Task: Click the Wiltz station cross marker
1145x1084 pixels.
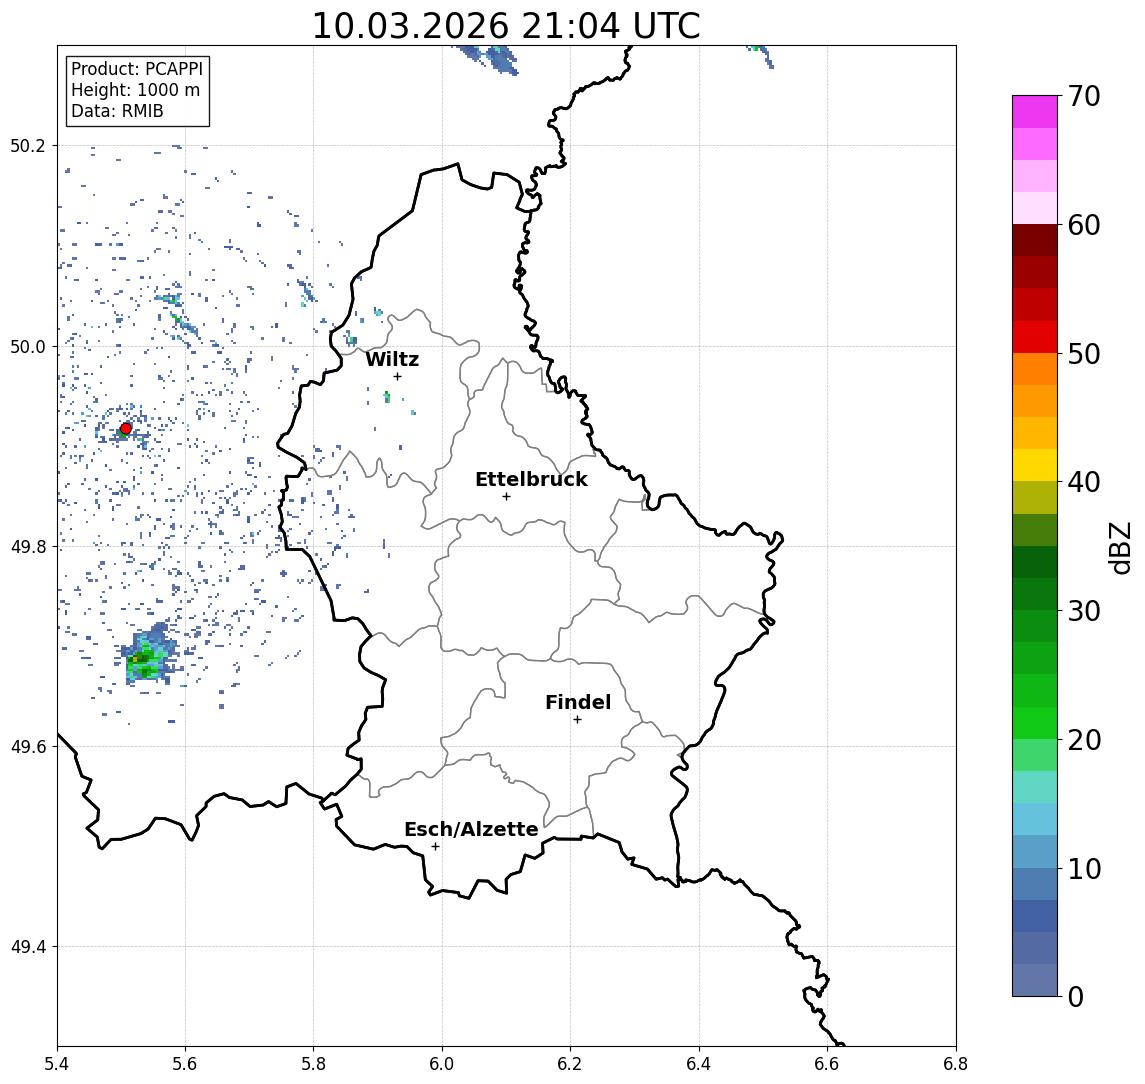Action: 397,376
